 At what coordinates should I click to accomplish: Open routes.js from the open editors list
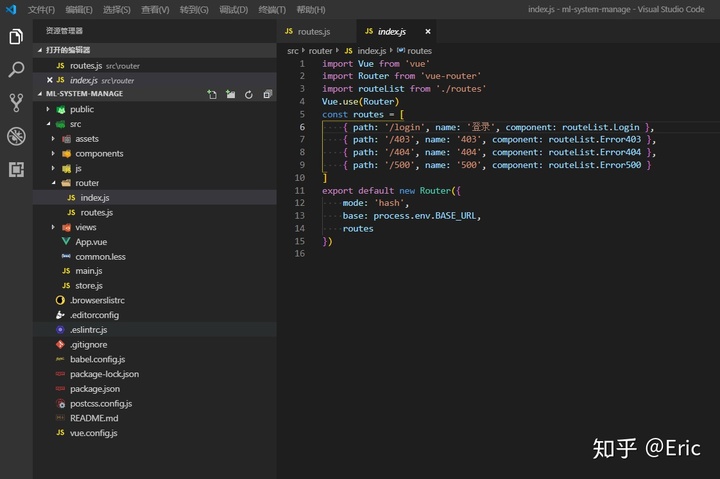coord(154,66)
